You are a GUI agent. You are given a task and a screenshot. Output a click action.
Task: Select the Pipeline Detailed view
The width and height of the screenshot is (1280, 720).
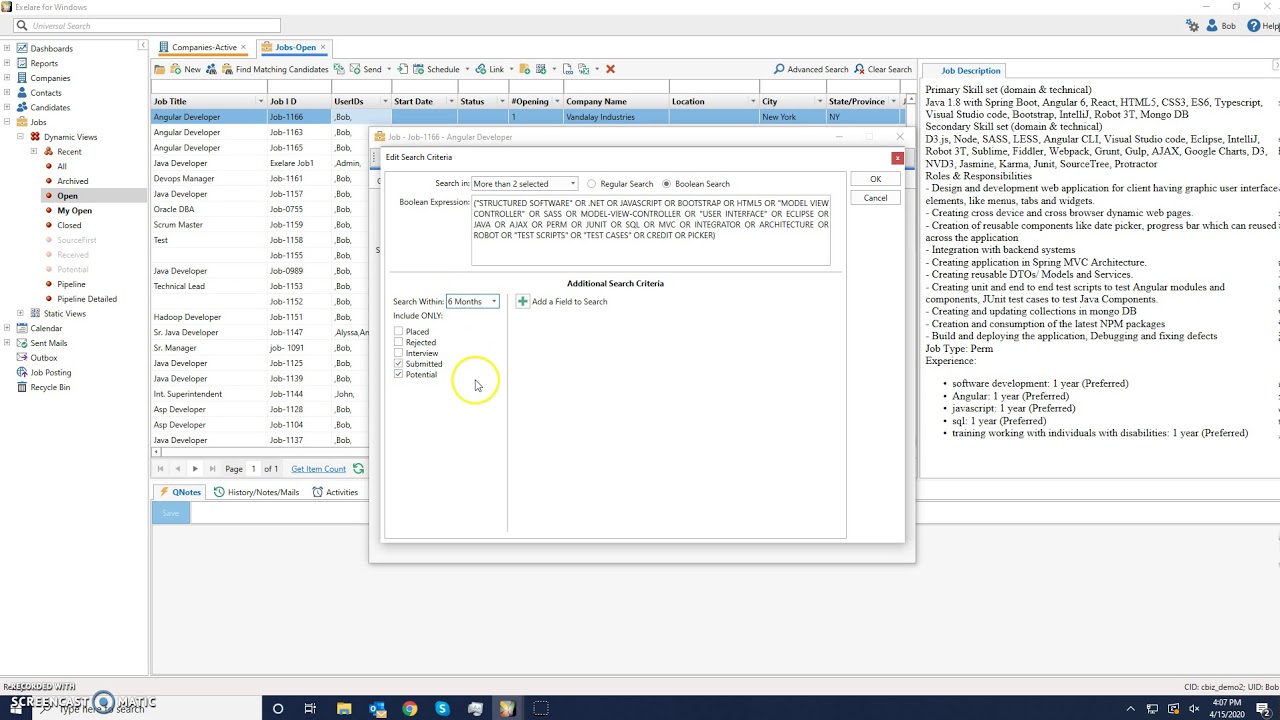coord(87,298)
